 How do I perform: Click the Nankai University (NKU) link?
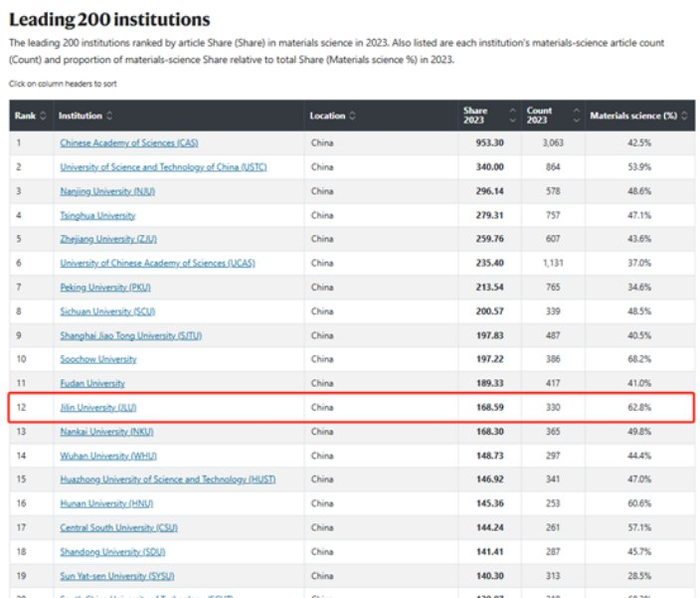click(x=106, y=431)
